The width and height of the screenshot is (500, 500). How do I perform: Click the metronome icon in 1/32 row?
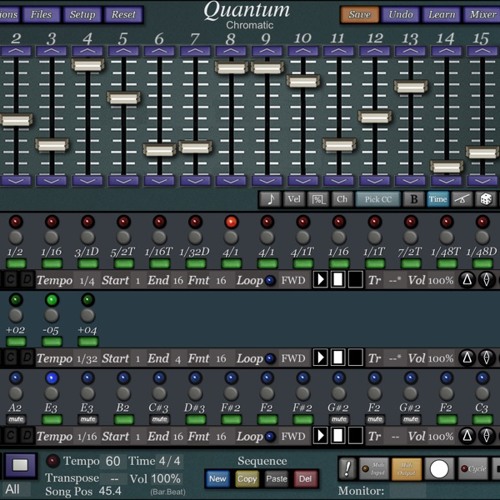[467, 358]
